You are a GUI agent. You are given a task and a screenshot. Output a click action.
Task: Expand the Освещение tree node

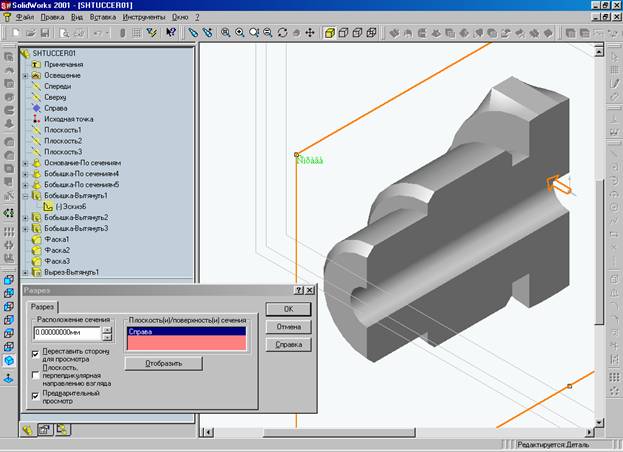point(25,75)
